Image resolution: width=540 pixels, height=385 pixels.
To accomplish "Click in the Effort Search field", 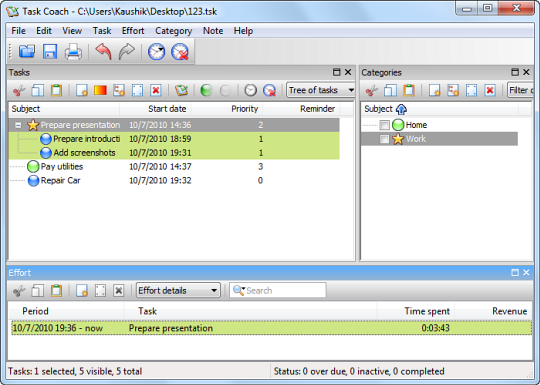I will [x=278, y=290].
